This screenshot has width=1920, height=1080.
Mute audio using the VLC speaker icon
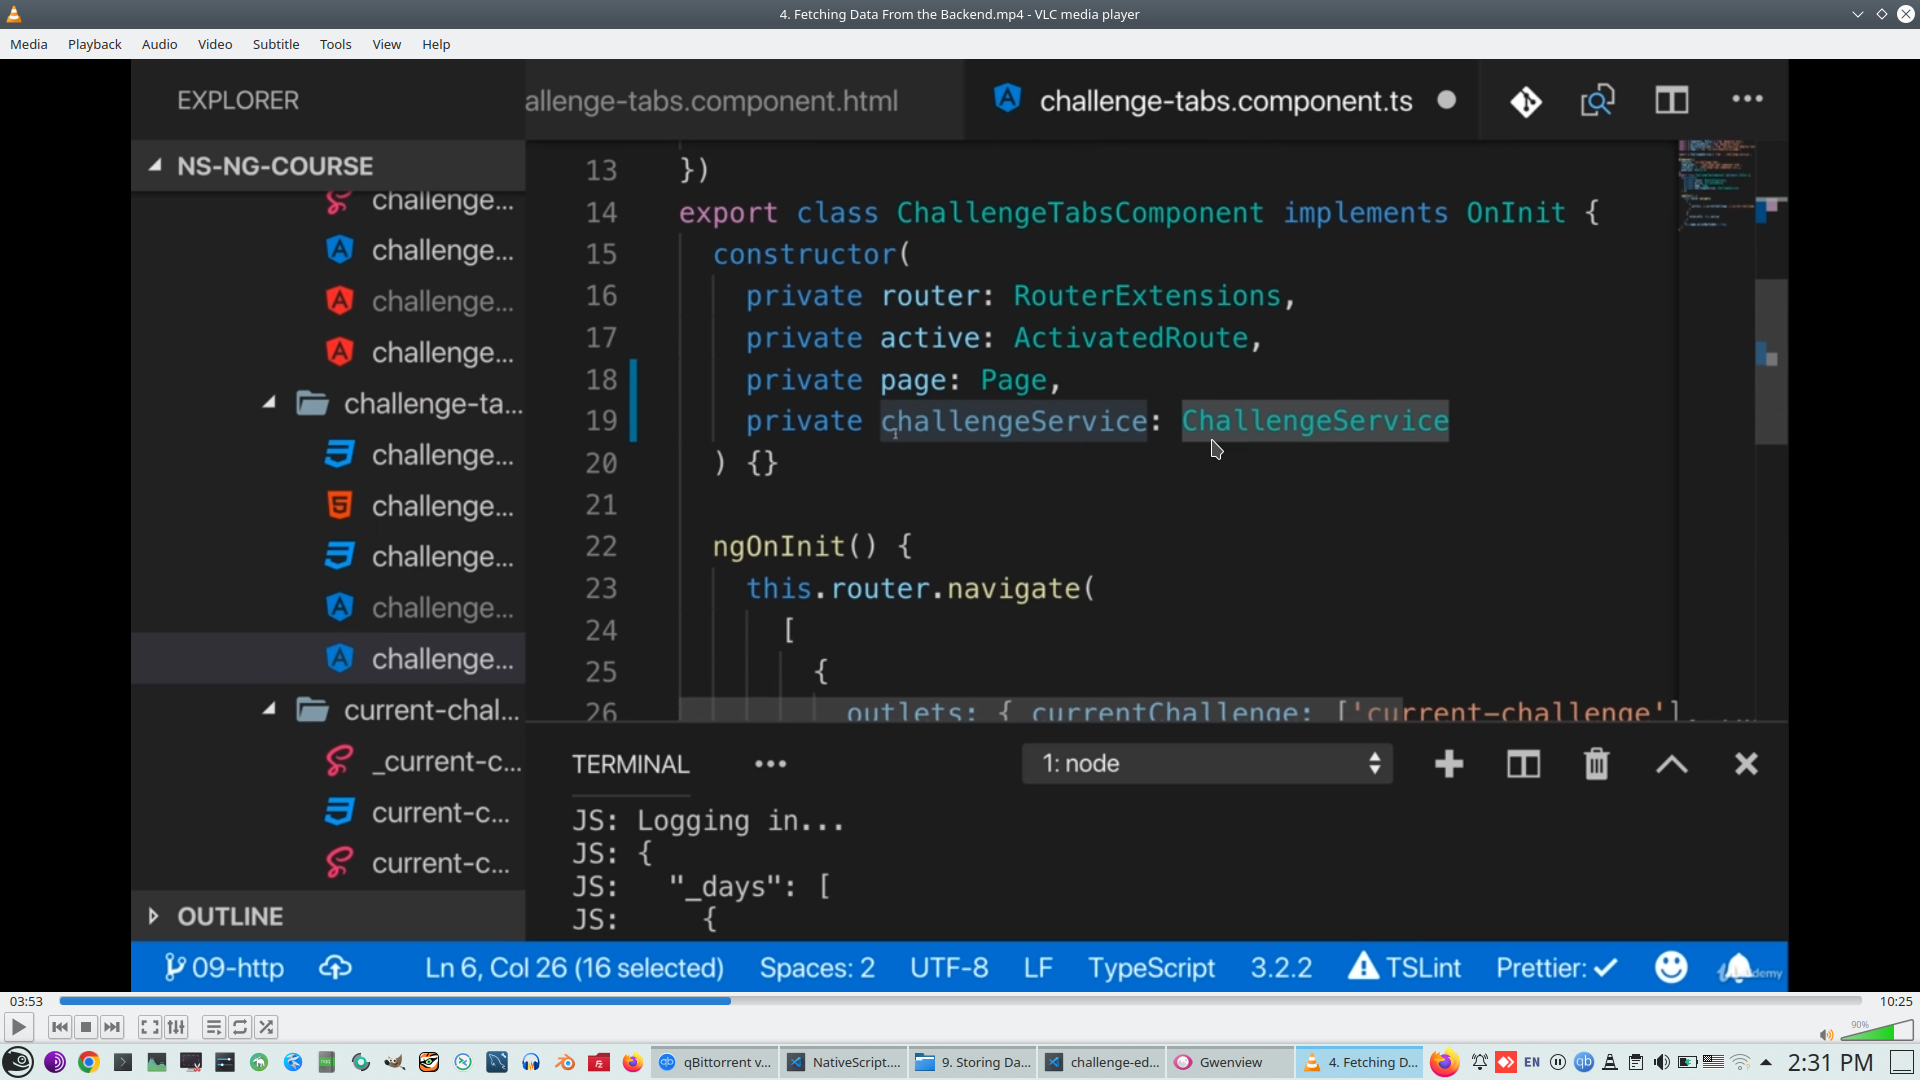1826,1035
